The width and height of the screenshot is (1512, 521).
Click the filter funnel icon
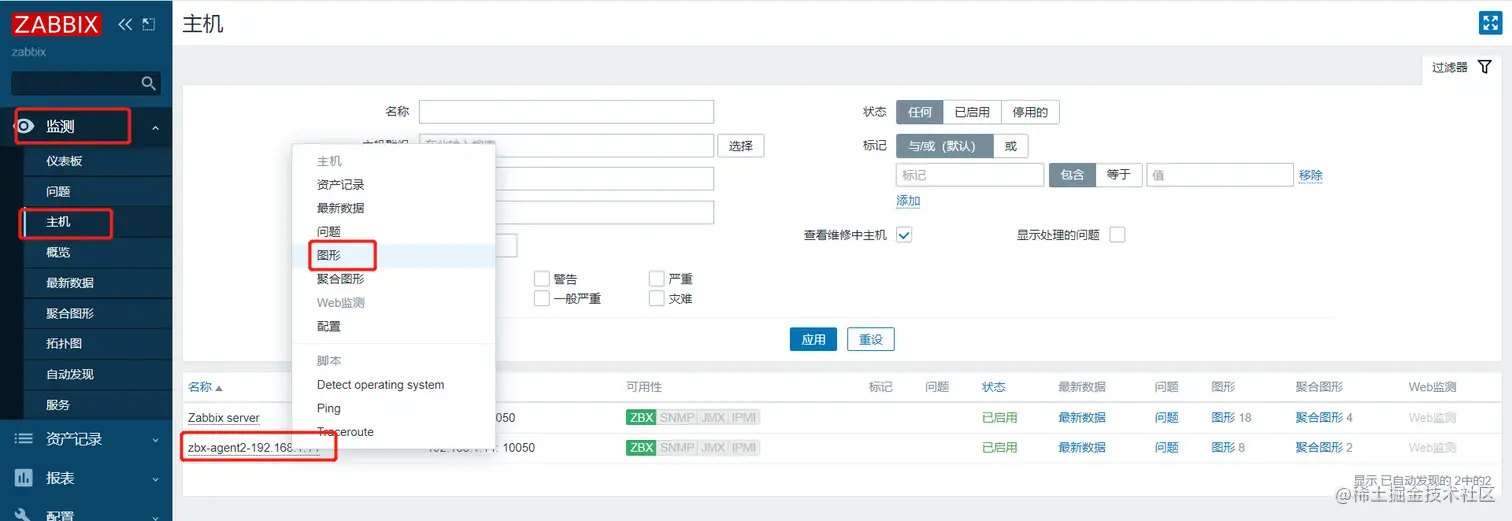(x=1485, y=66)
